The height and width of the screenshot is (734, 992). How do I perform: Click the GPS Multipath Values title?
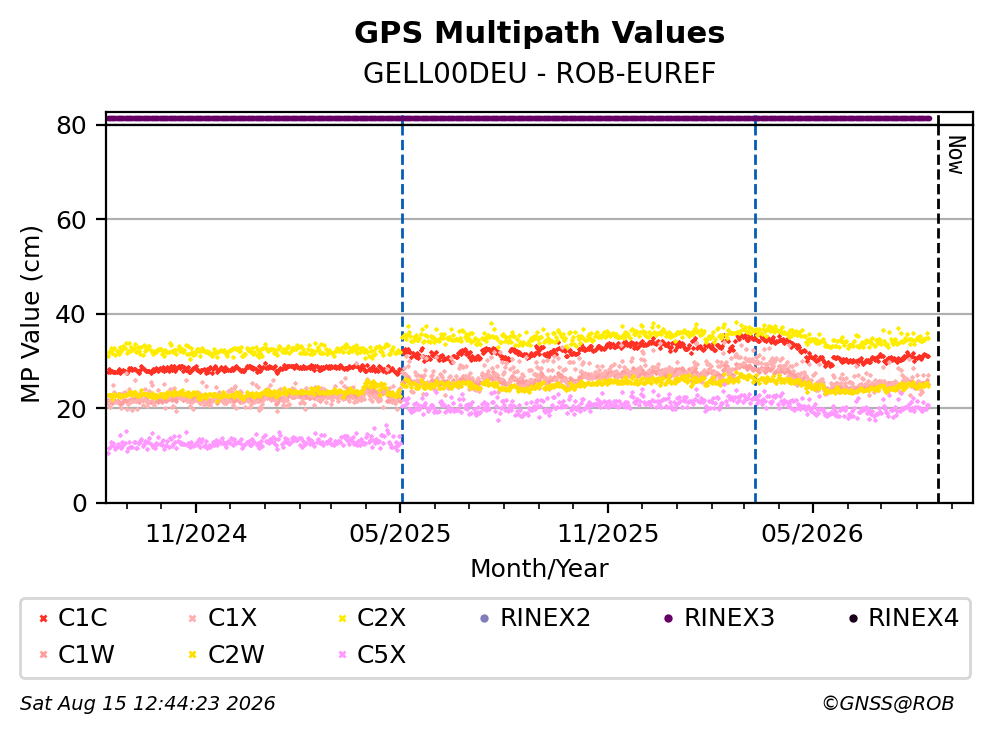[539, 33]
